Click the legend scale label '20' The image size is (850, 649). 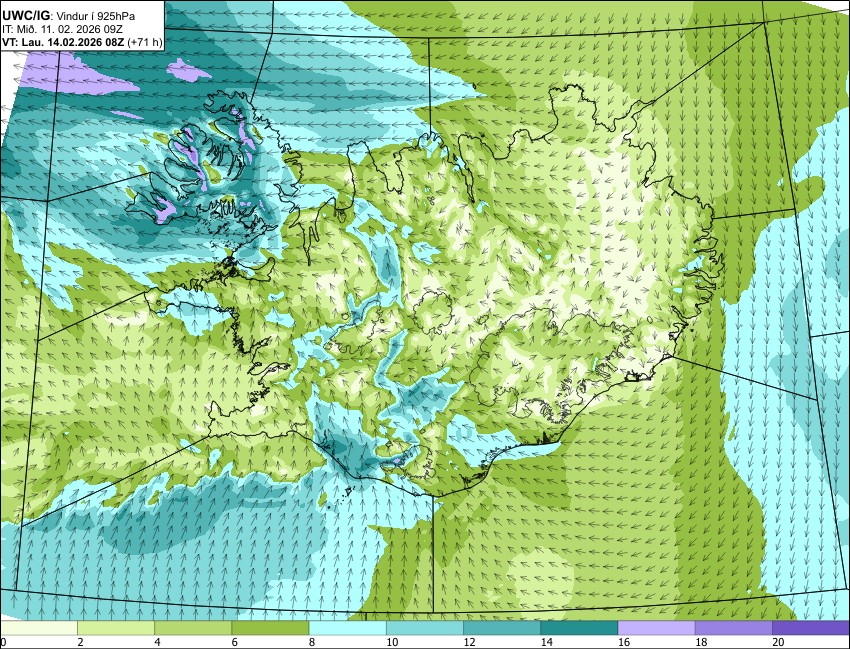(778, 642)
